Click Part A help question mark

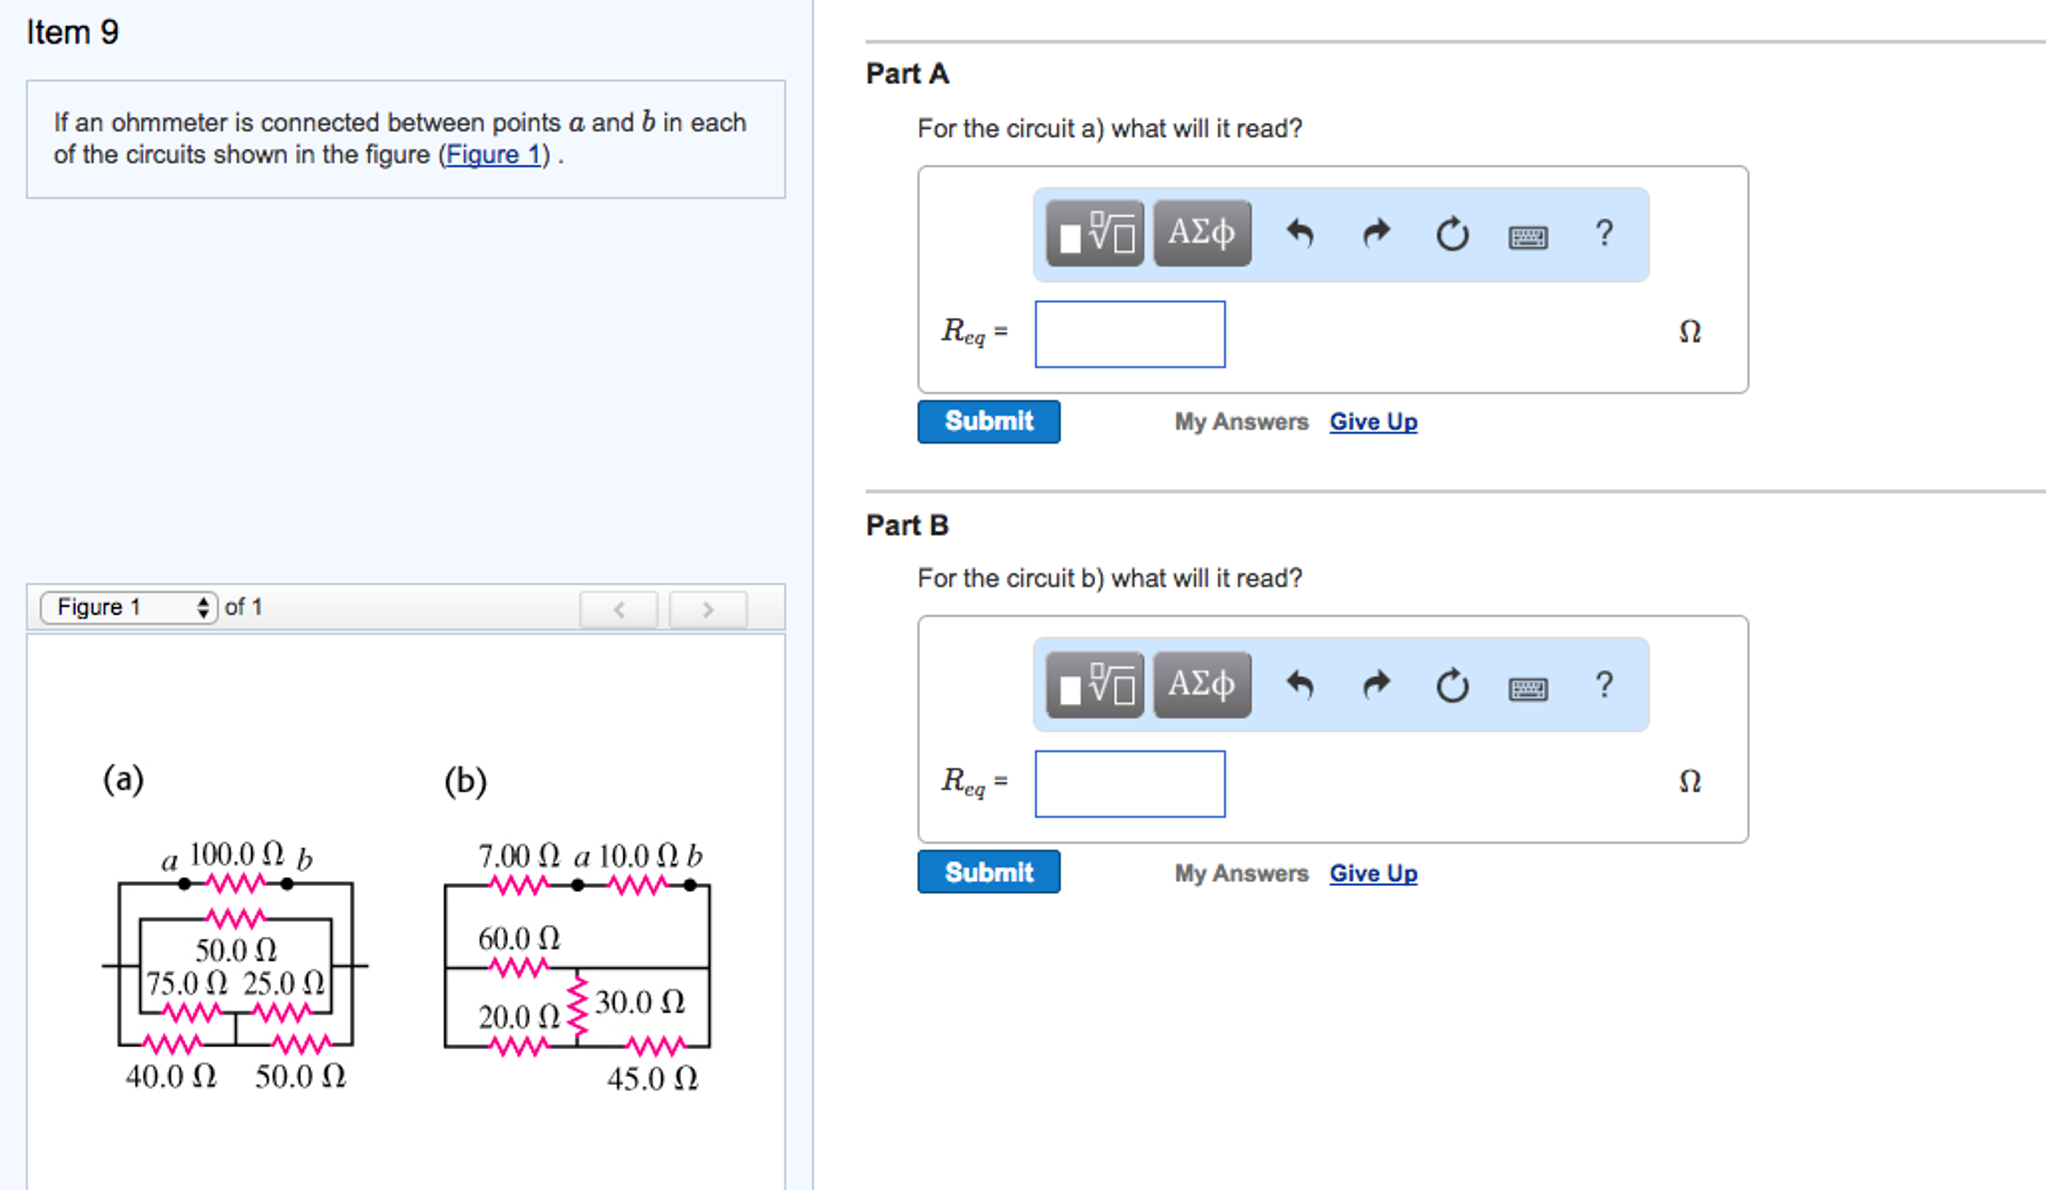[x=1604, y=233]
